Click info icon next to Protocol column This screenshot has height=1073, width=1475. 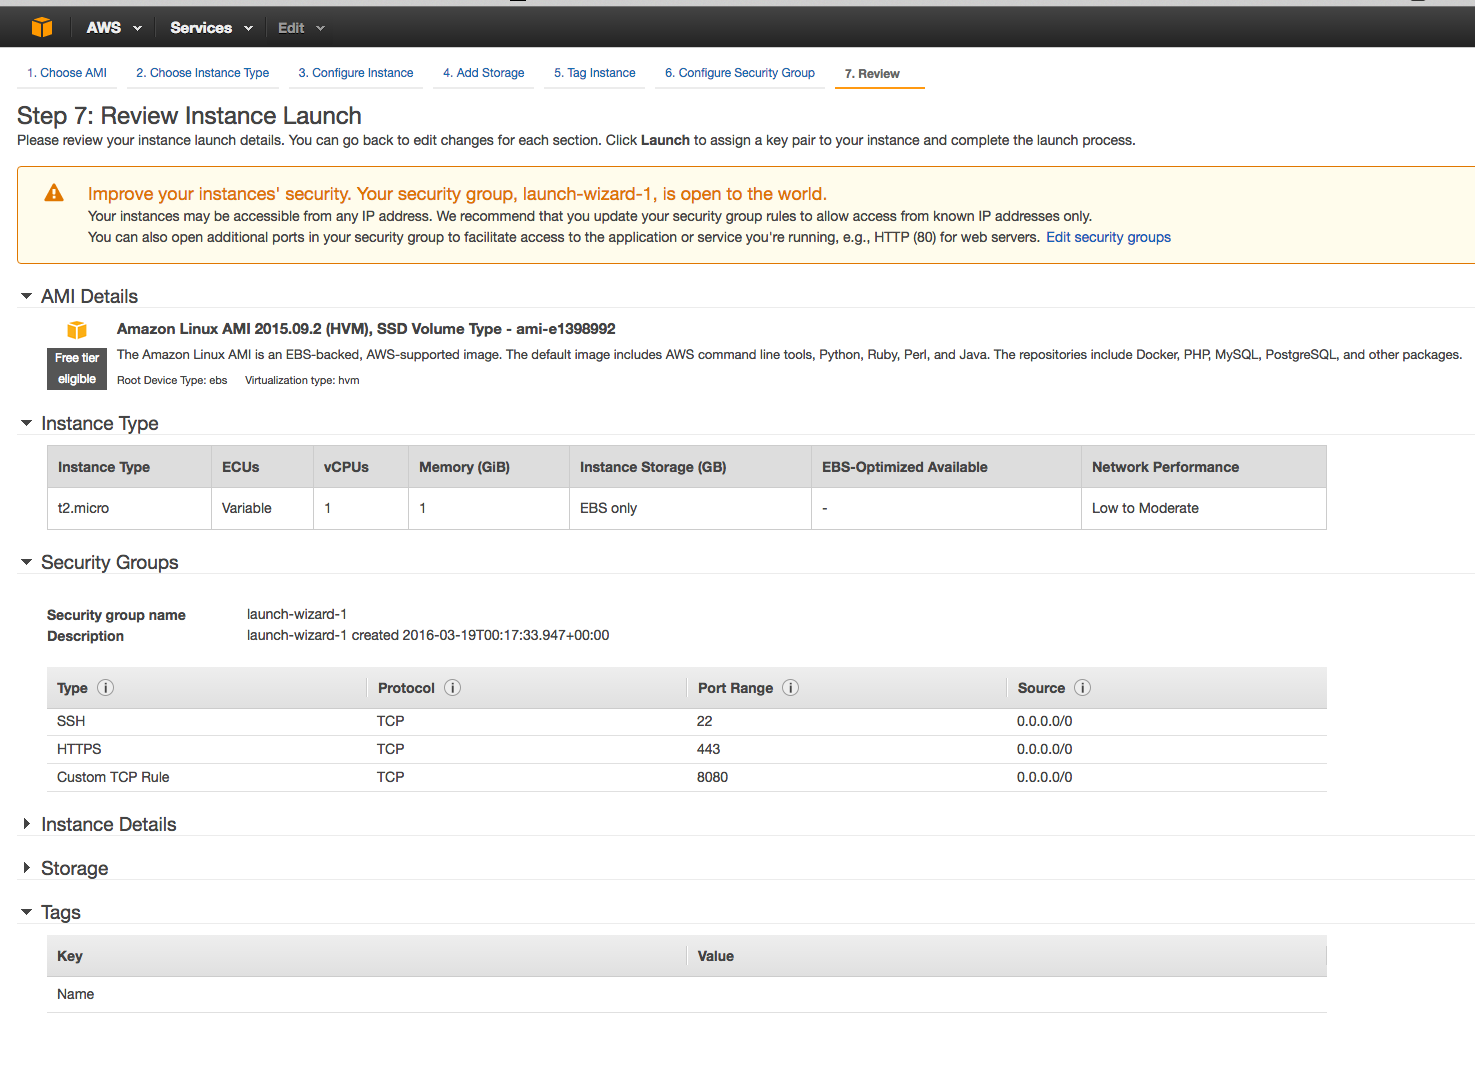point(453,688)
